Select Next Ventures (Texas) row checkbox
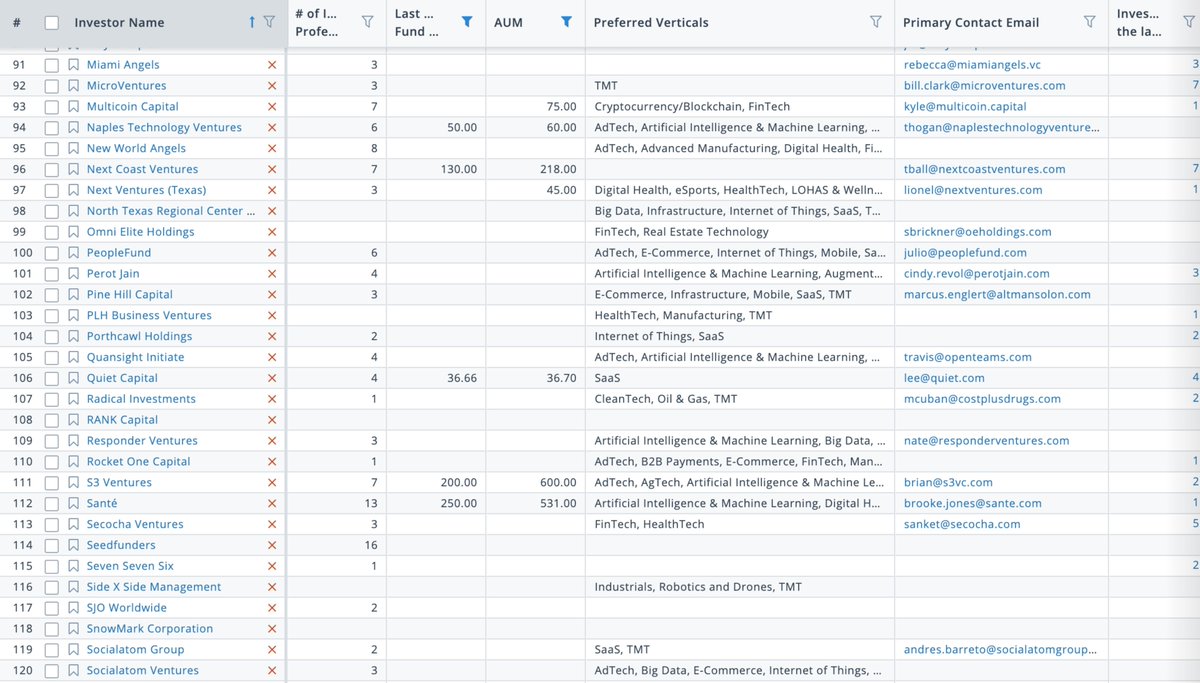 (52, 190)
